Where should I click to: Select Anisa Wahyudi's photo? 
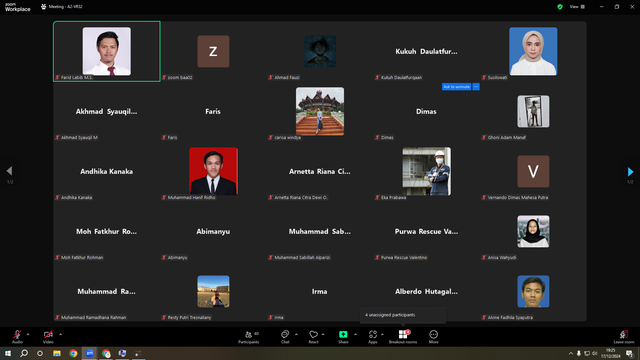533,231
